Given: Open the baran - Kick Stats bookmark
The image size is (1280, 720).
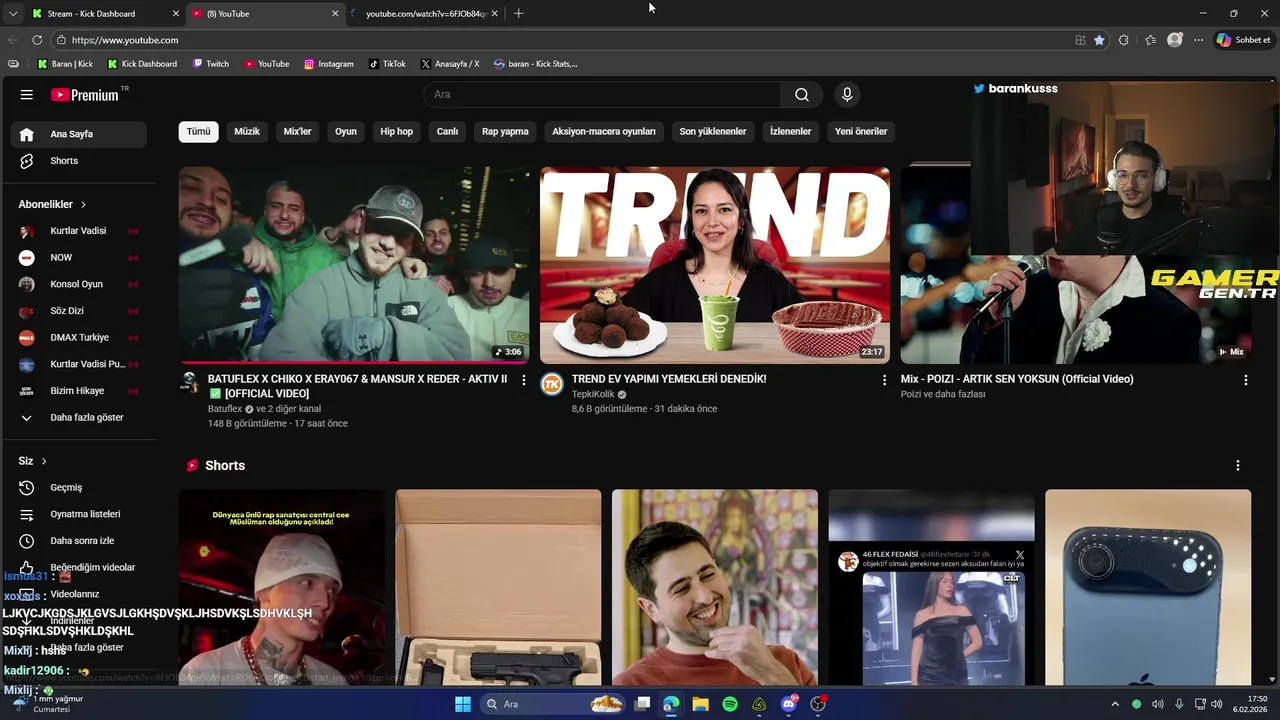Looking at the screenshot, I should pyautogui.click(x=536, y=64).
